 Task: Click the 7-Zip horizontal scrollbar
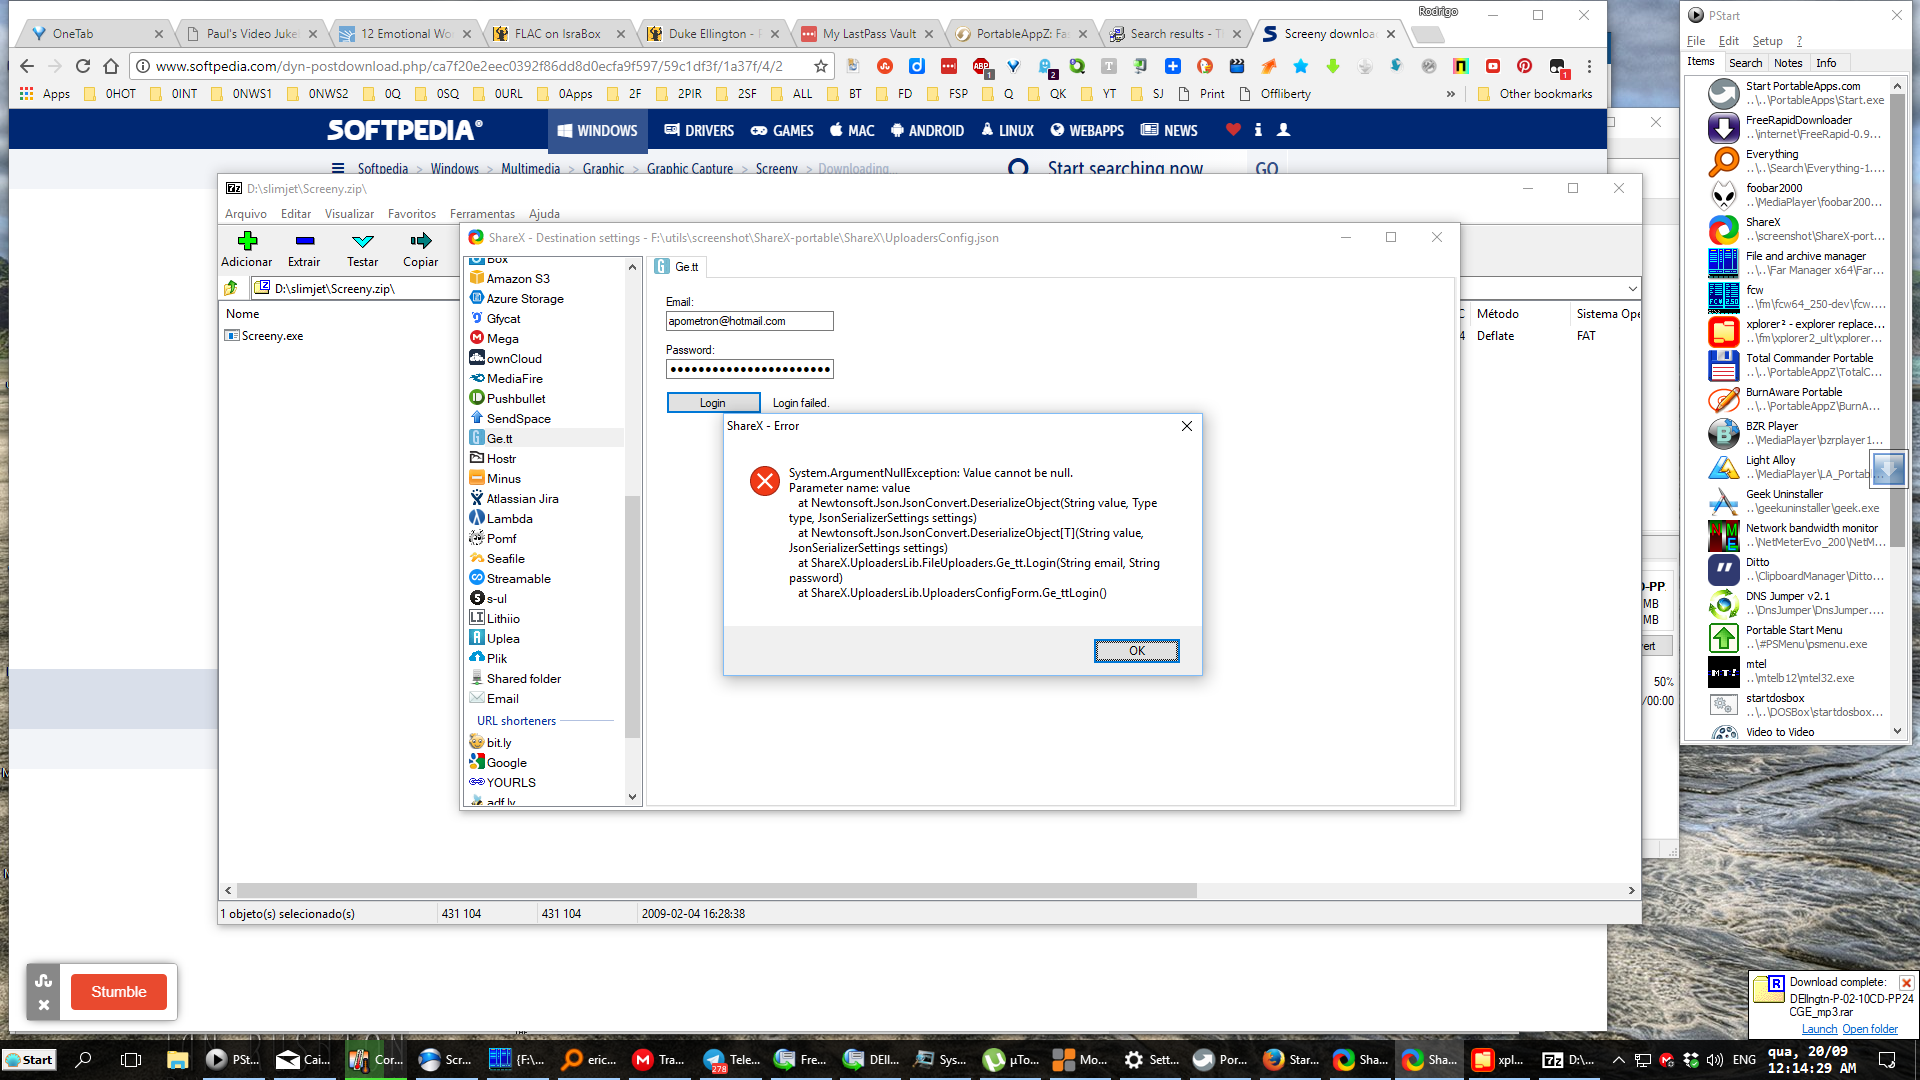[x=716, y=890]
